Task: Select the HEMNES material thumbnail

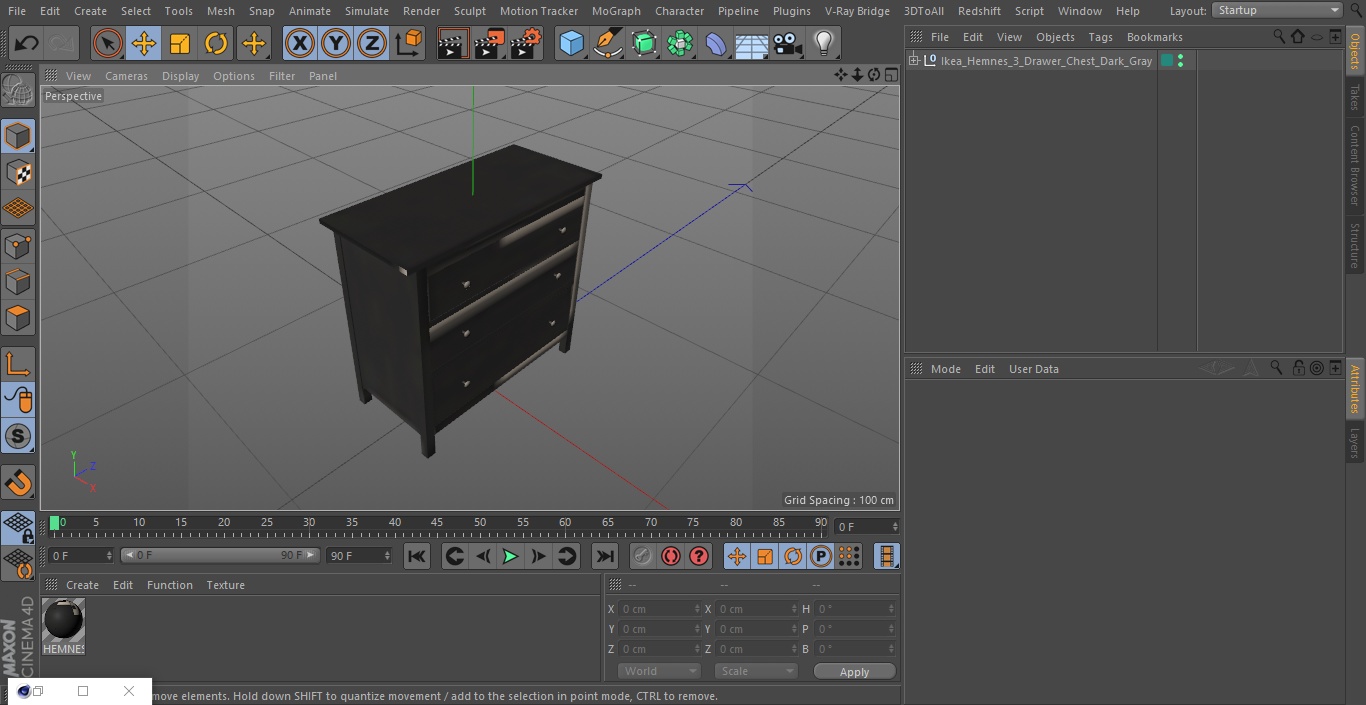Action: click(64, 626)
